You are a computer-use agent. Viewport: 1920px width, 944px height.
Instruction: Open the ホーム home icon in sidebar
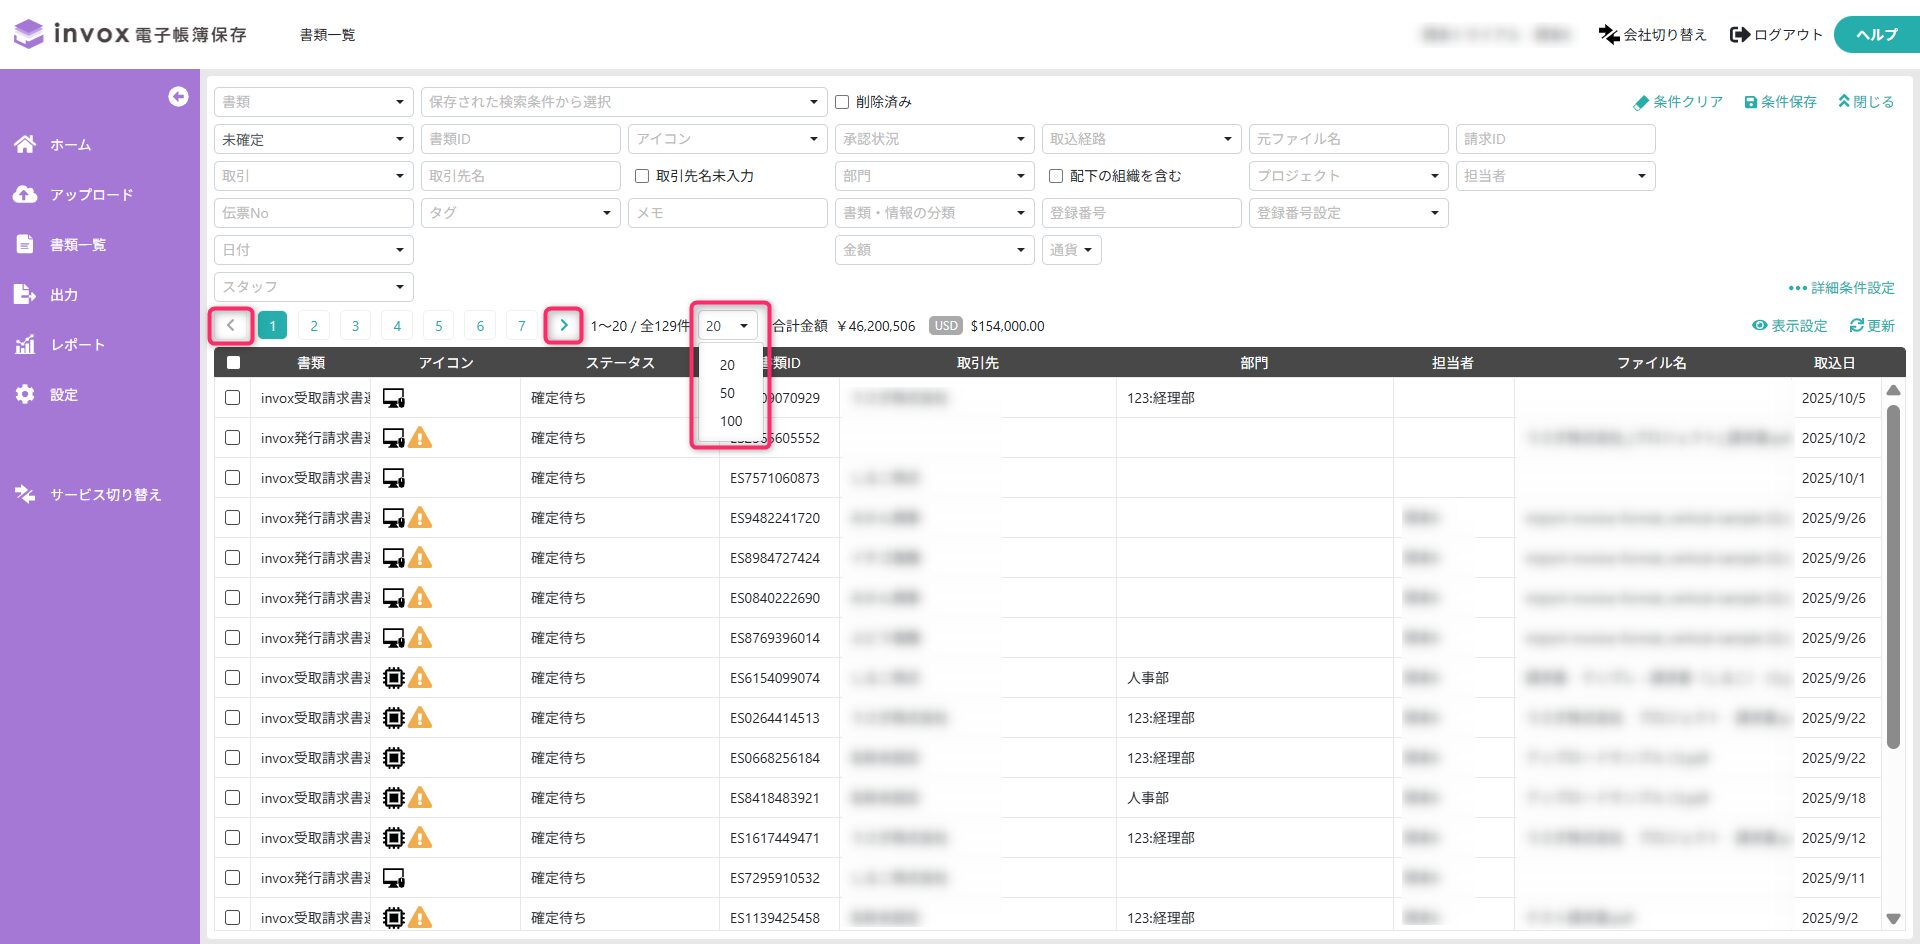25,145
